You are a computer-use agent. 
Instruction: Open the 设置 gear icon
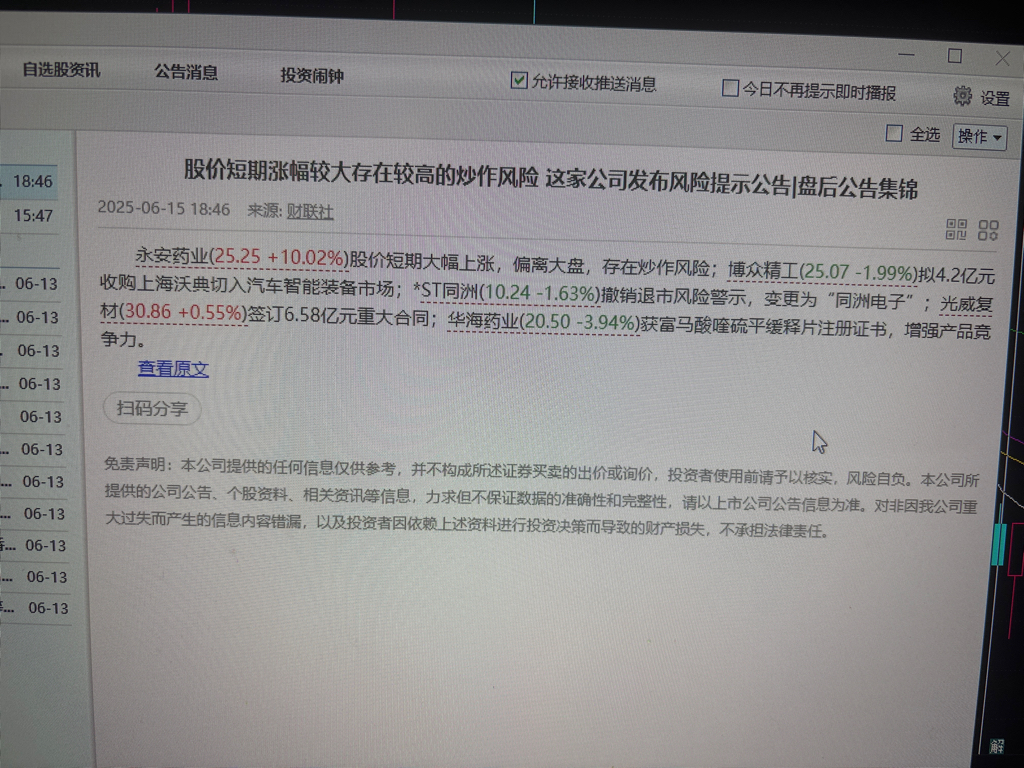tap(962, 96)
